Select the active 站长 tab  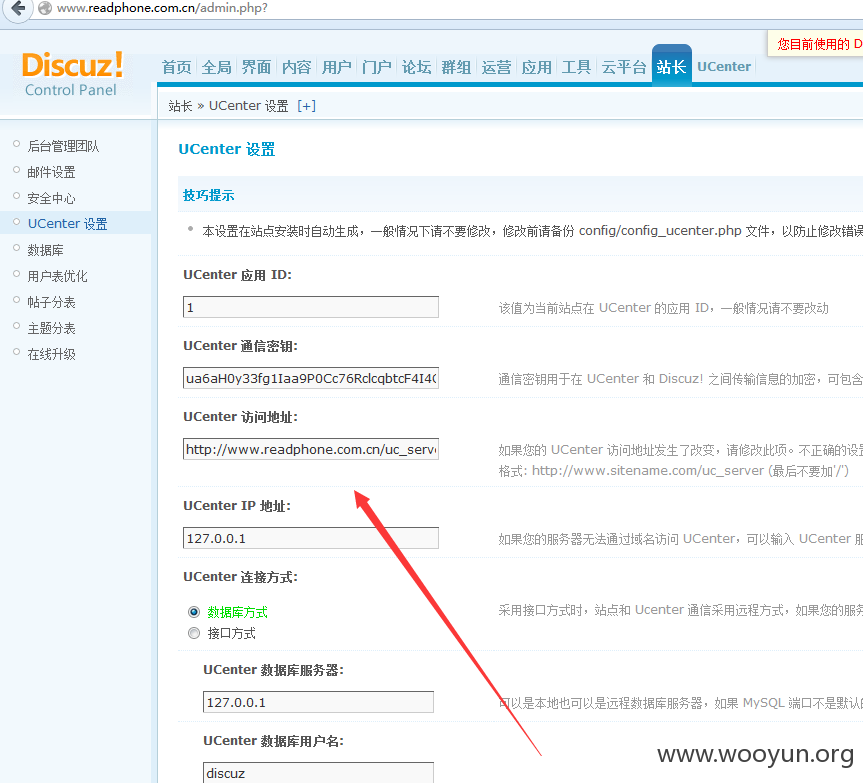point(671,66)
